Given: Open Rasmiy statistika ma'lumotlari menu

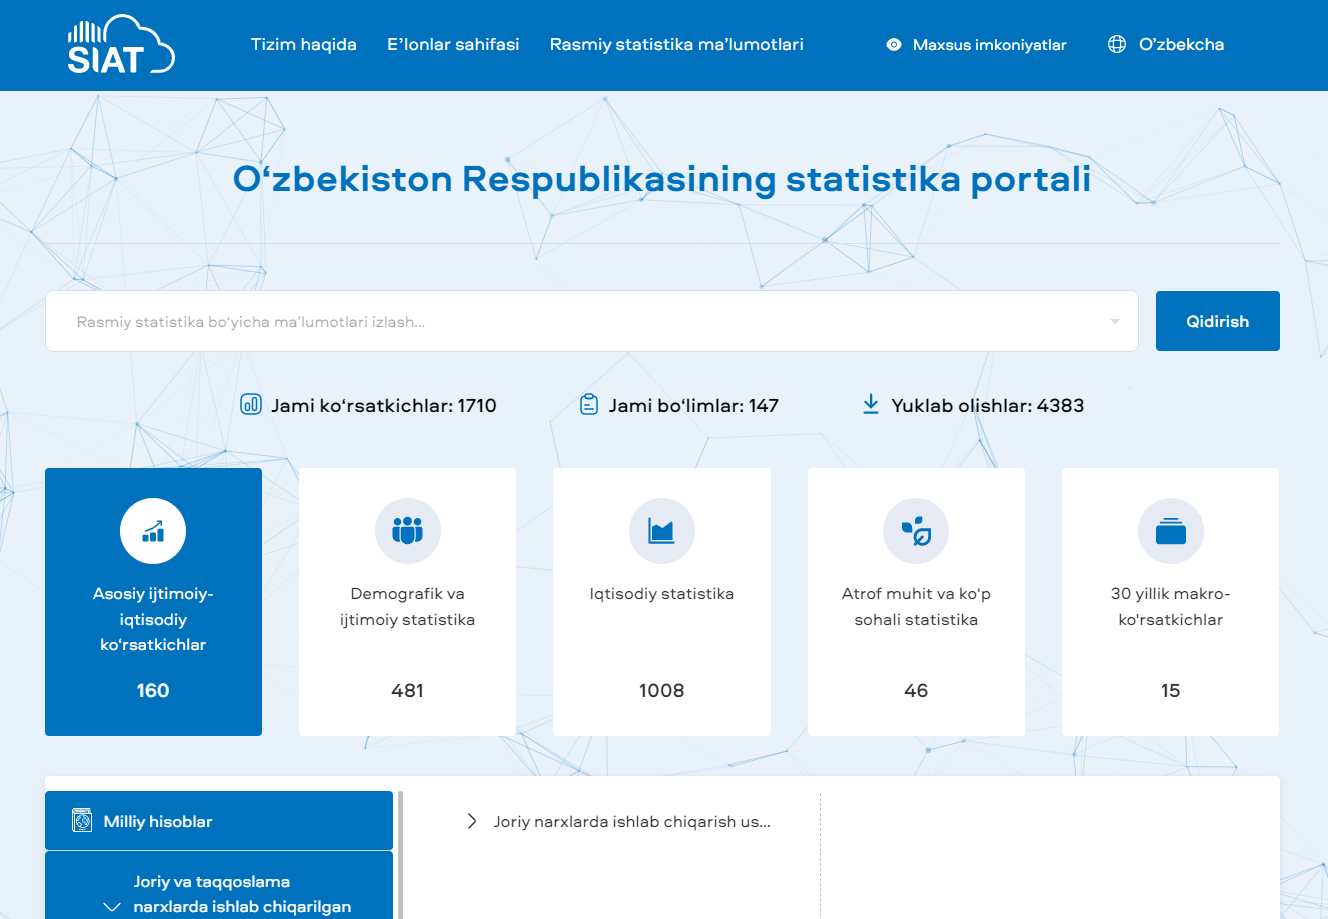Looking at the screenshot, I should pos(676,45).
